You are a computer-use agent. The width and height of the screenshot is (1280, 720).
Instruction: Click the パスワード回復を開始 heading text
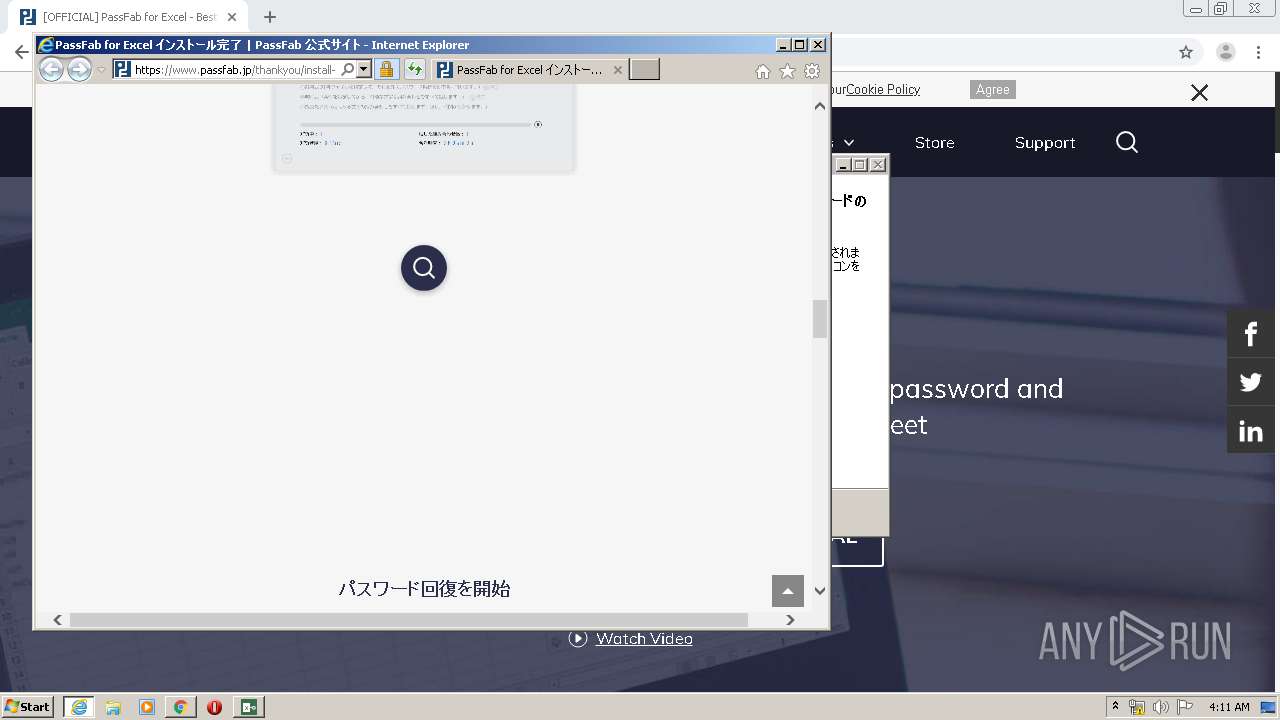pos(424,589)
